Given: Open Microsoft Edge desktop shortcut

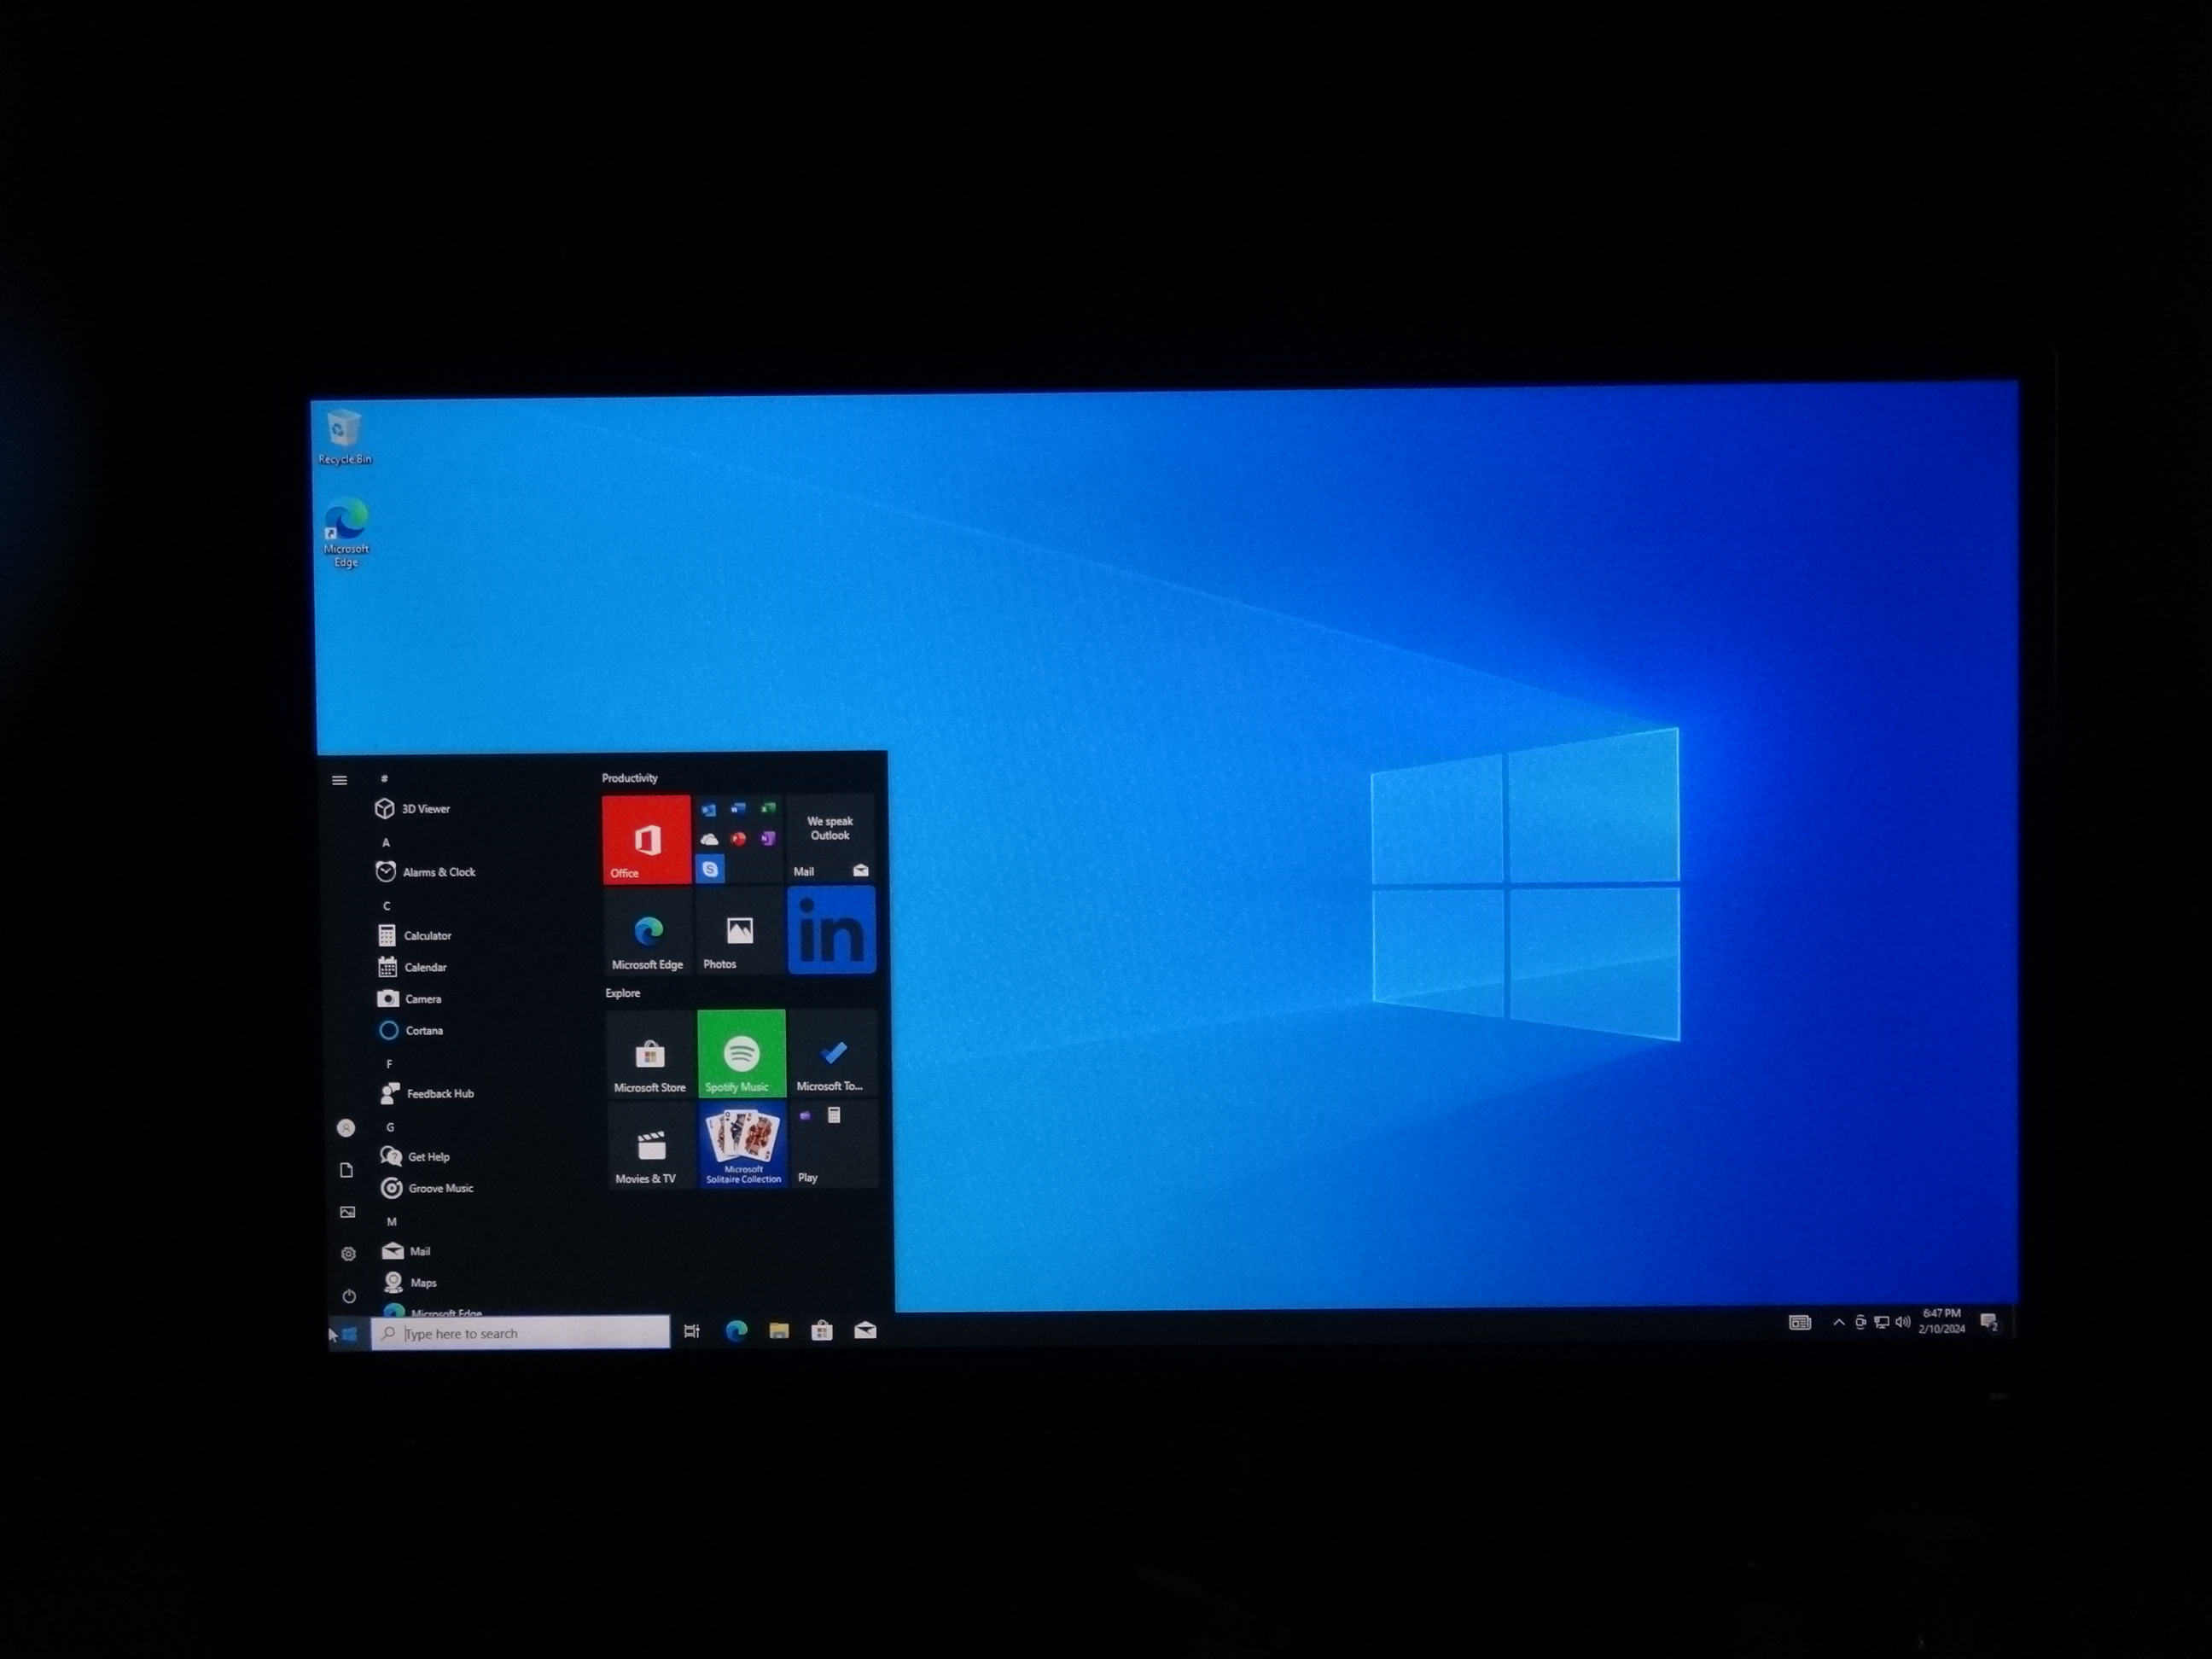Looking at the screenshot, I should pos(346,533).
